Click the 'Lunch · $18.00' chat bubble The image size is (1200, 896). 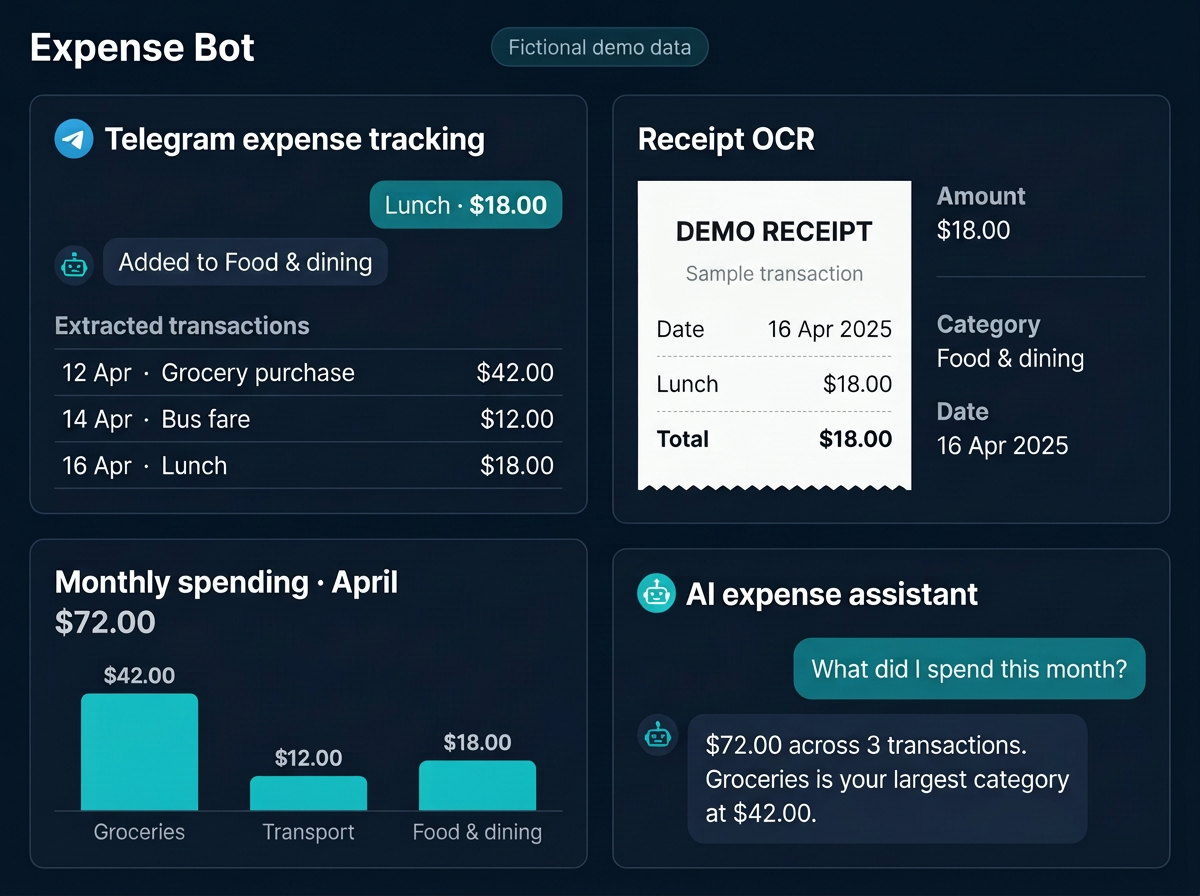466,205
